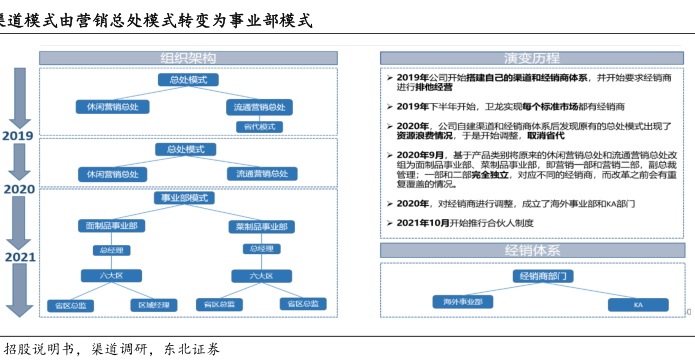The width and height of the screenshot is (695, 363).
Task: Select the bold phrase 每个标准市场
Action: tap(550, 107)
